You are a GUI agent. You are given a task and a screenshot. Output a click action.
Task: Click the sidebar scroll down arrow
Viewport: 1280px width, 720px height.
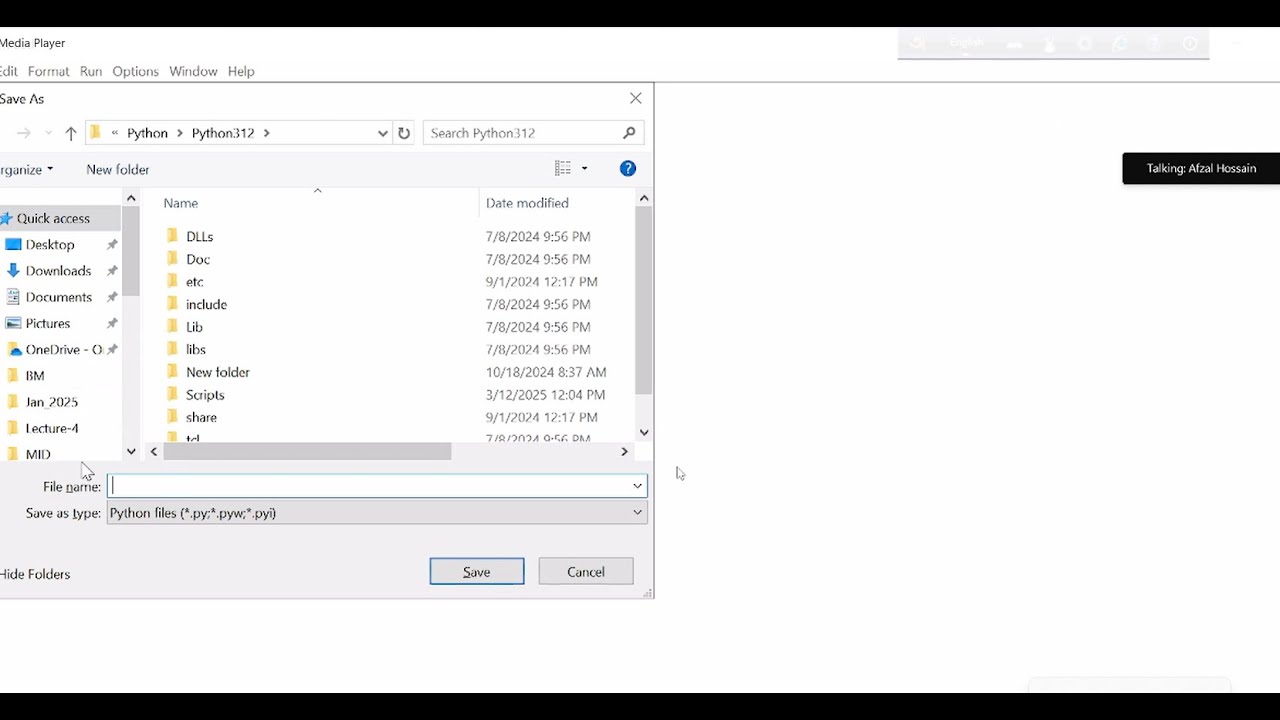[x=131, y=452]
